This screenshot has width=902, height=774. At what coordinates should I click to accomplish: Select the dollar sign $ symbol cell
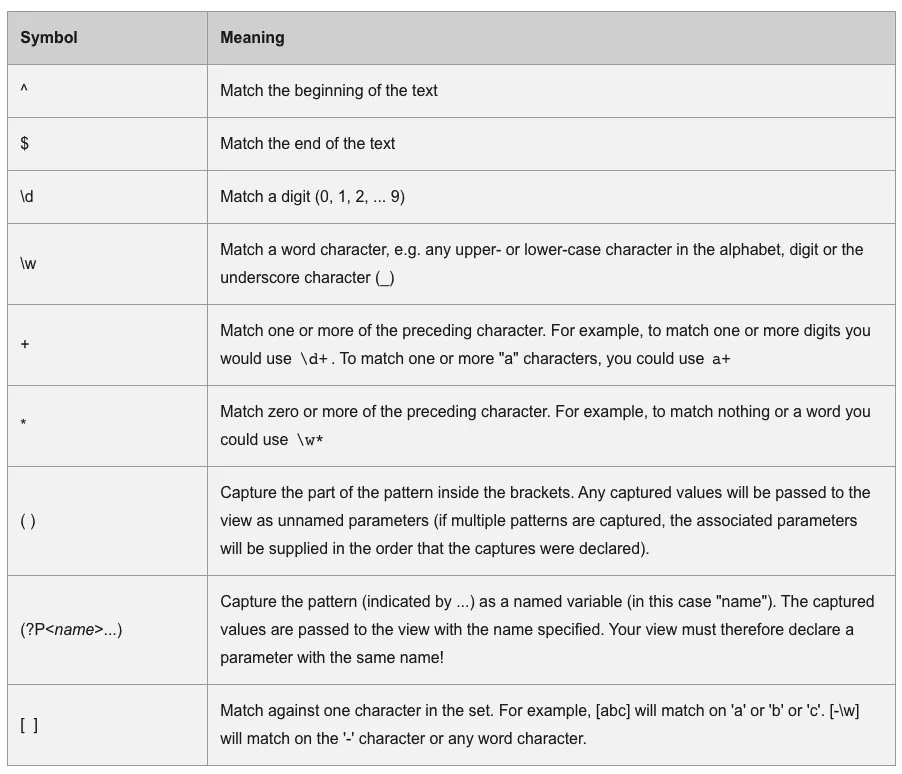tap(24, 144)
